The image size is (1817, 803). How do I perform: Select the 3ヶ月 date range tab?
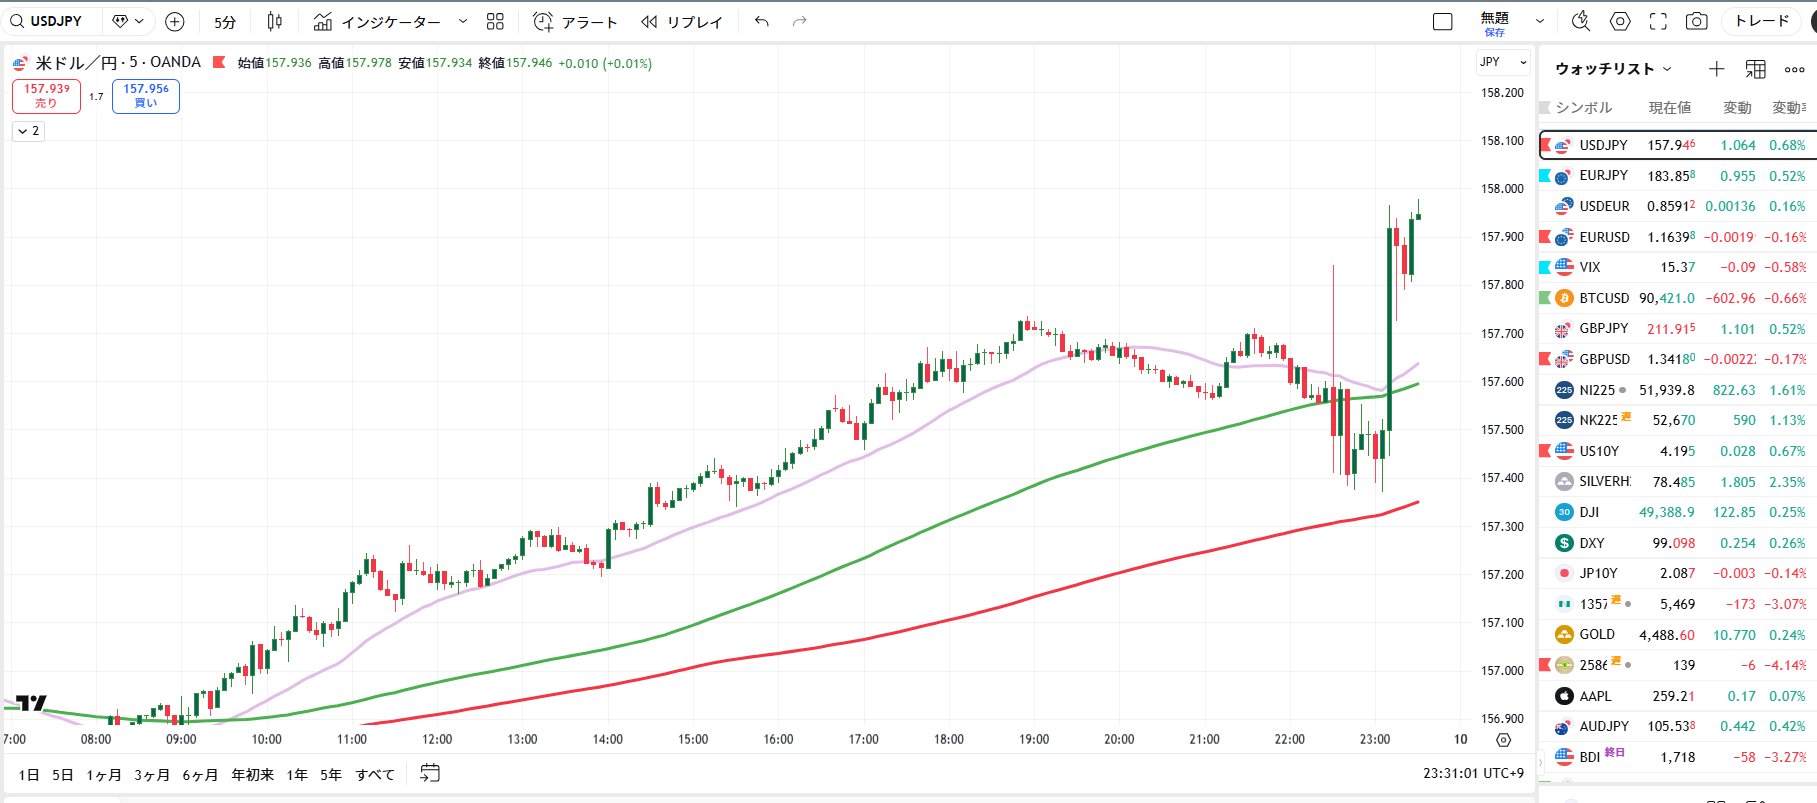pos(151,774)
